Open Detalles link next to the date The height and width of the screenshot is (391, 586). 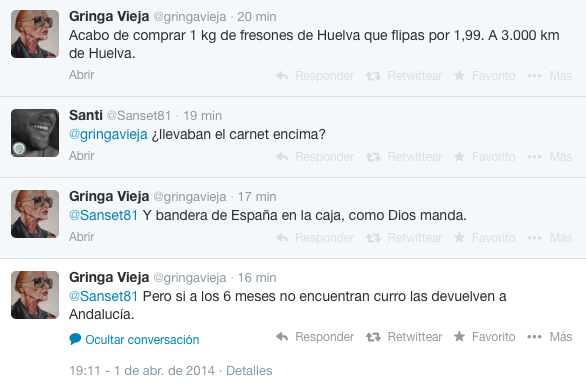[249, 371]
